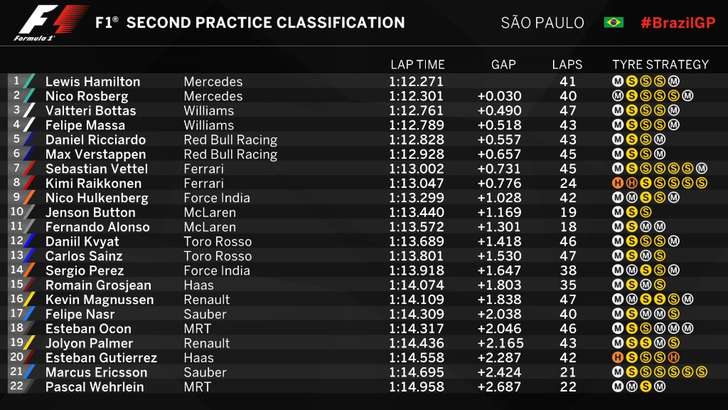This screenshot has height=410, width=728.
Task: Click last tyre icon in Vettel's row
Action: [703, 169]
